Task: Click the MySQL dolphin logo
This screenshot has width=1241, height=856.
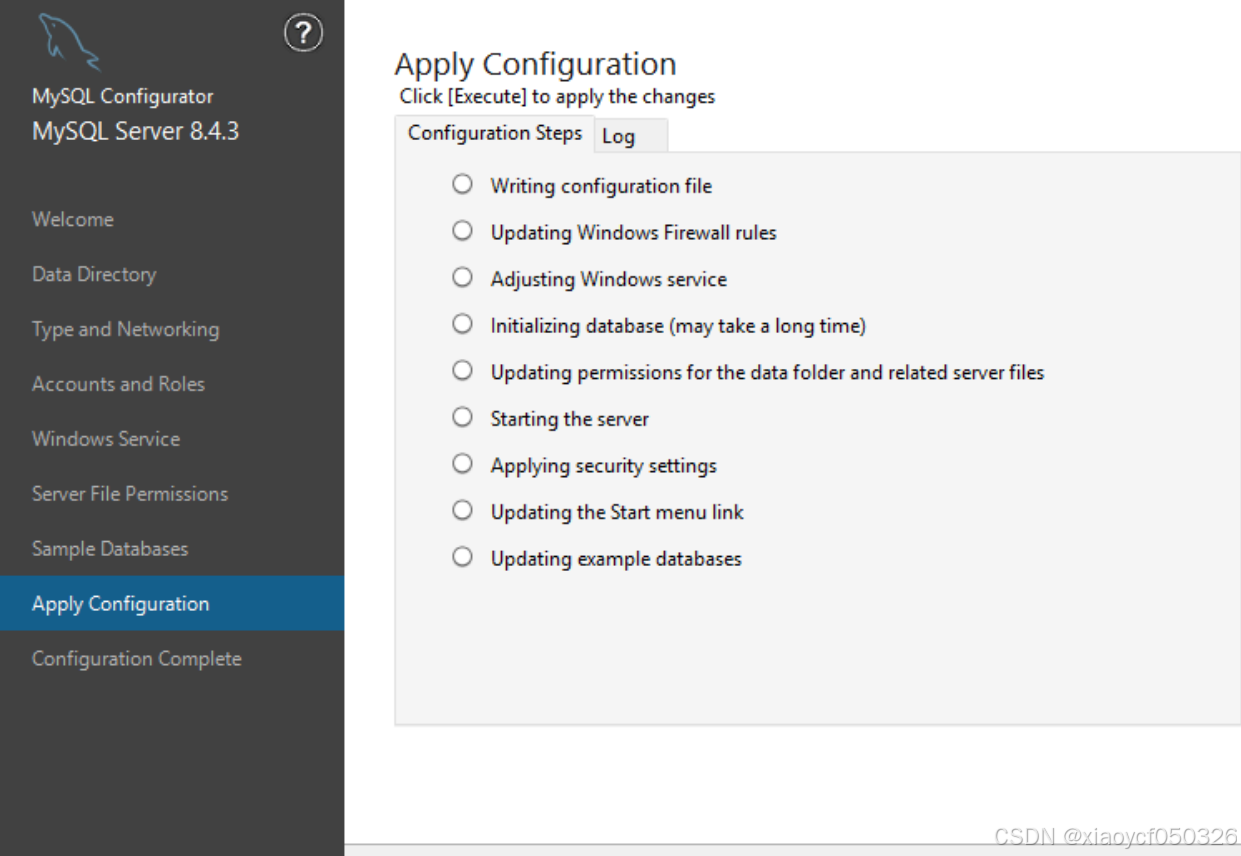Action: tap(69, 43)
